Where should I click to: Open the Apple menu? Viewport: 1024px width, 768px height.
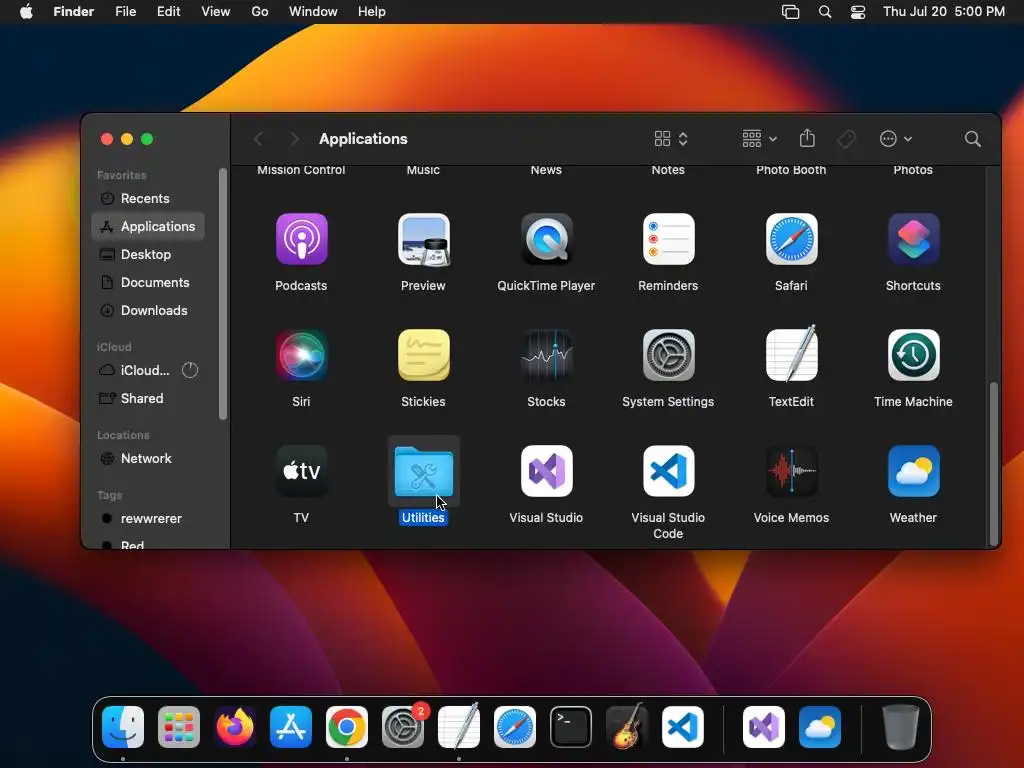26,12
